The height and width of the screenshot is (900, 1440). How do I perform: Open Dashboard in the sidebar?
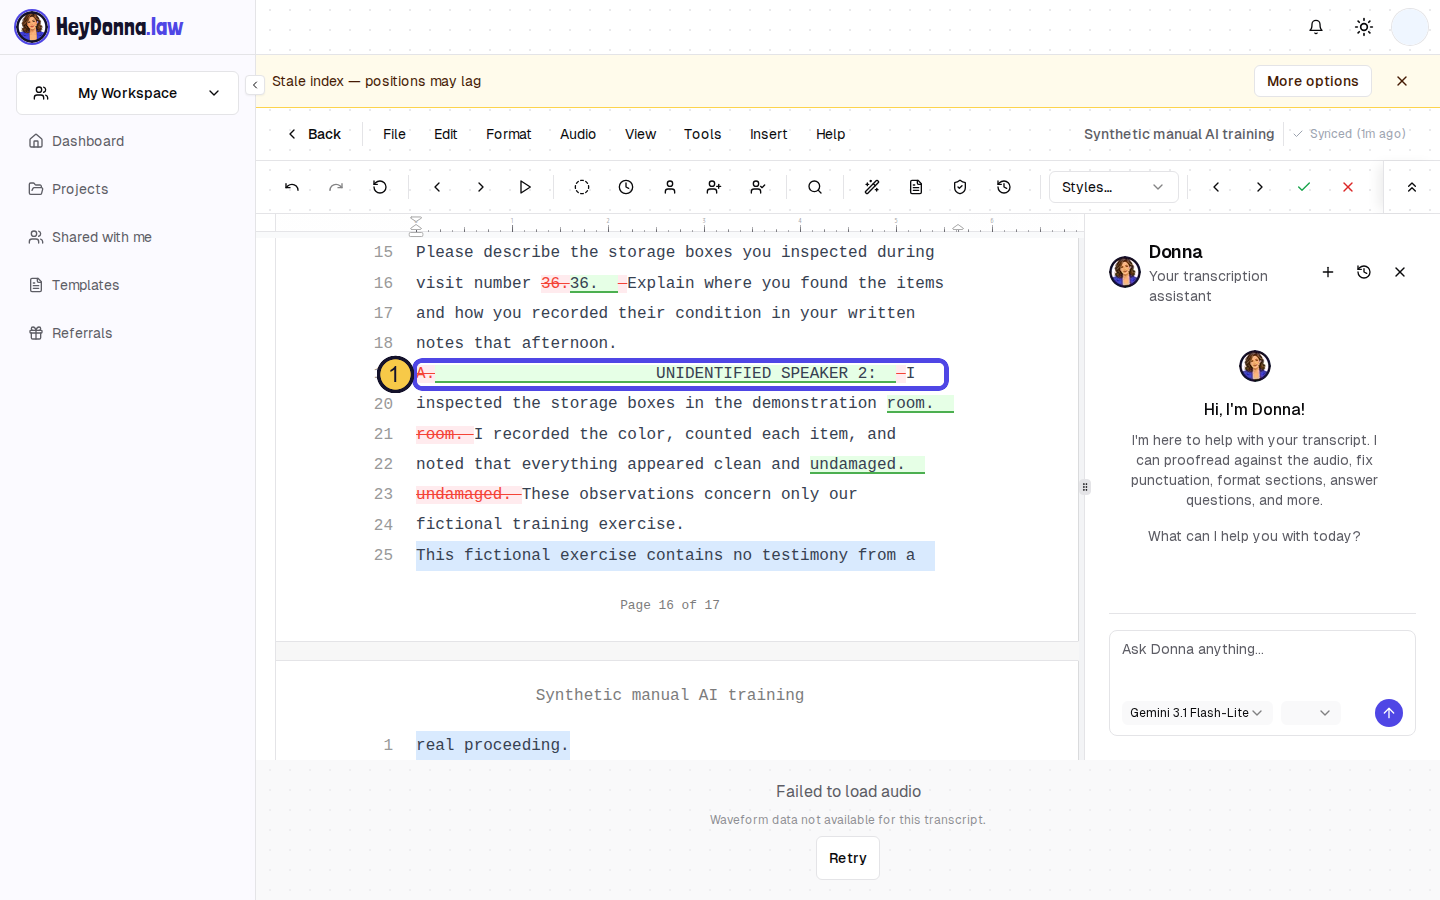click(x=88, y=141)
